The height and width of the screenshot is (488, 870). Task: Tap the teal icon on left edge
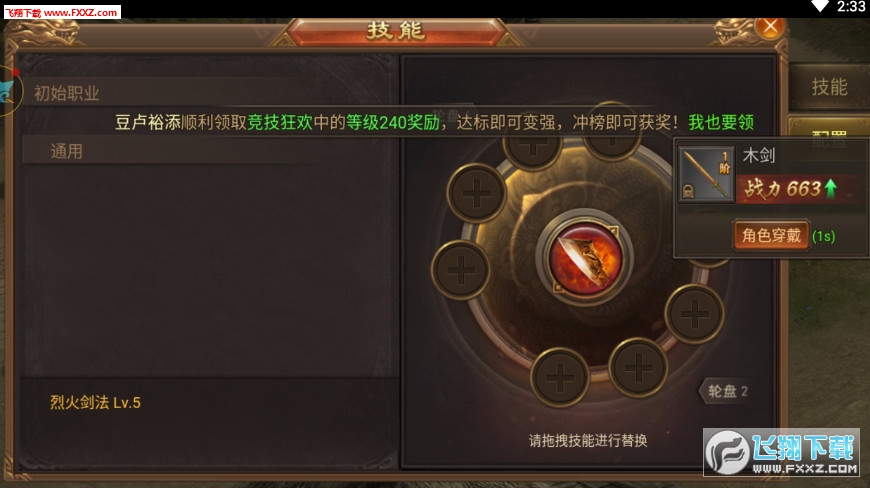click(8, 92)
